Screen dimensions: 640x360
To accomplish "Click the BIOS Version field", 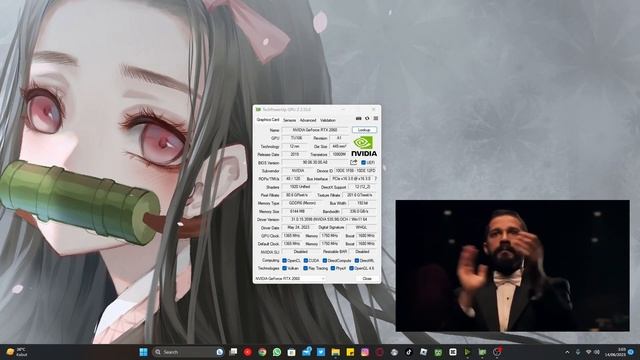I will pos(315,162).
